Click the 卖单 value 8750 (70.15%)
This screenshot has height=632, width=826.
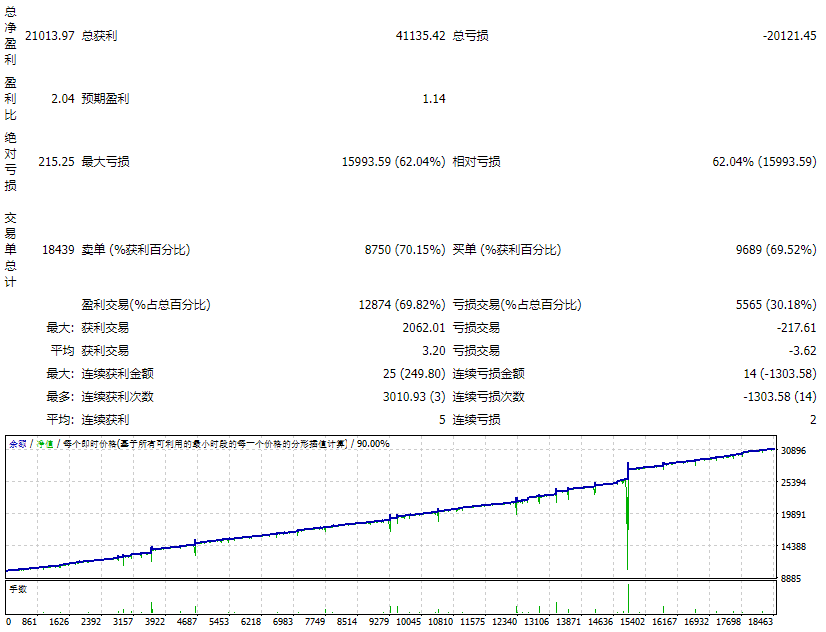point(404,249)
